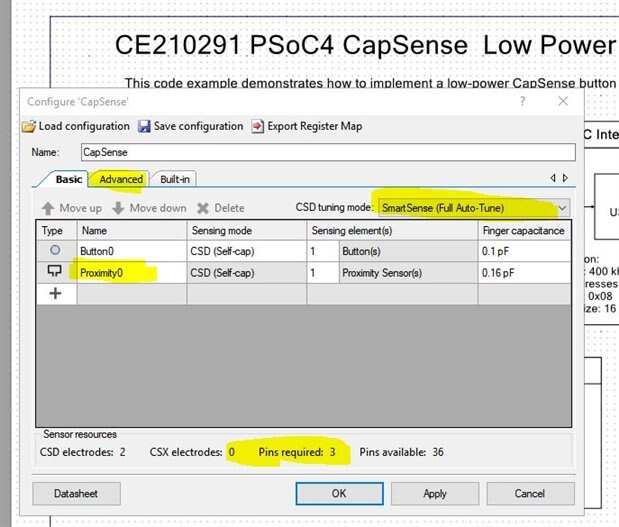The image size is (619, 527).
Task: Click the Pins required: 3 label
Action: [297, 452]
